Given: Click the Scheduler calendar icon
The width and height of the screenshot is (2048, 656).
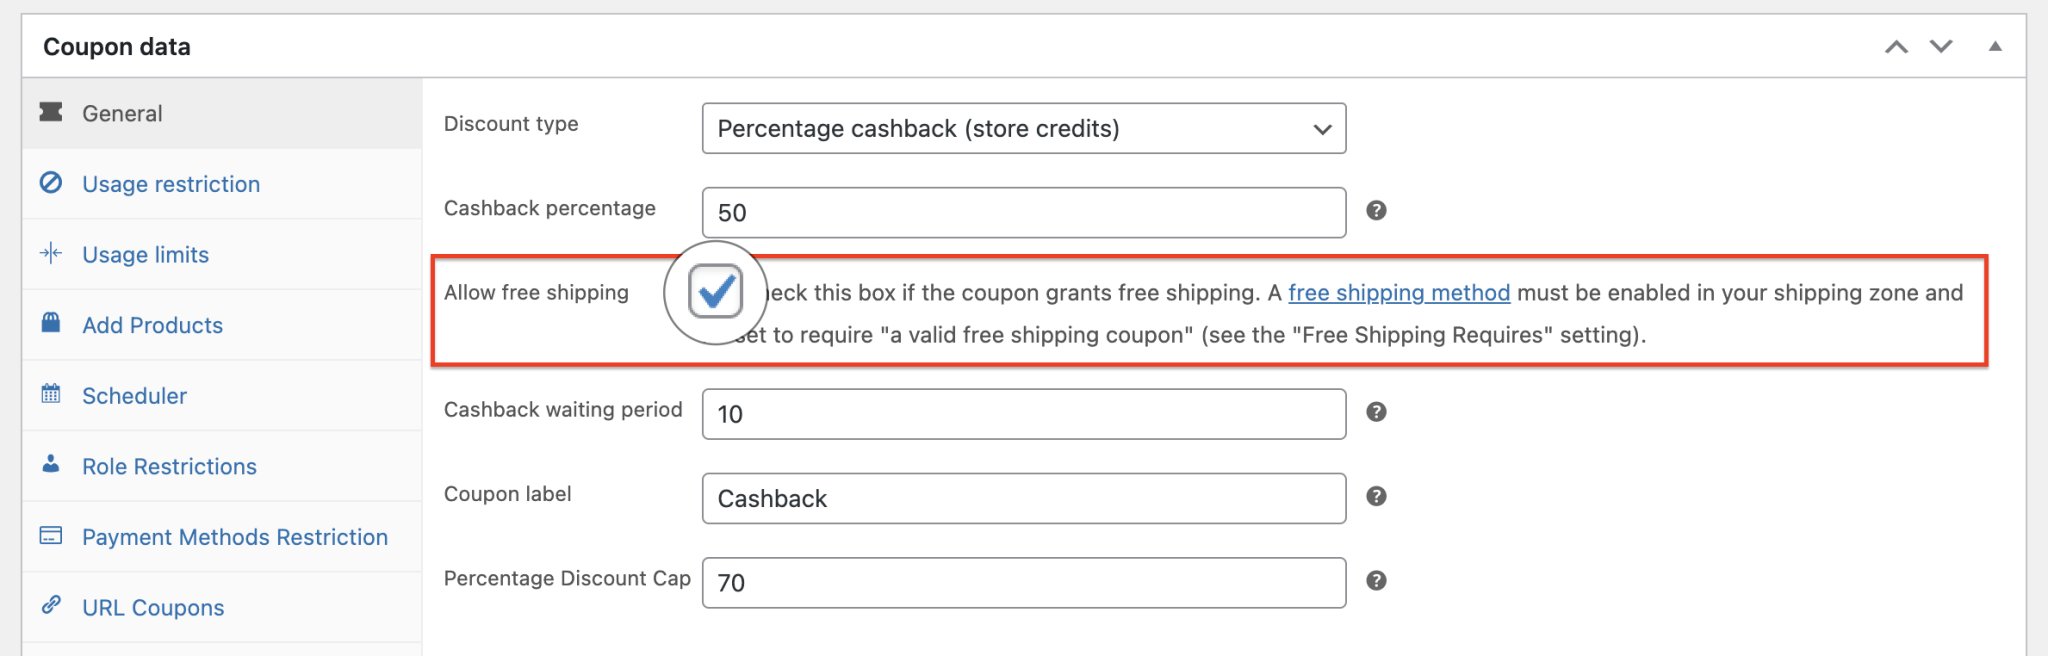Looking at the screenshot, I should (51, 394).
